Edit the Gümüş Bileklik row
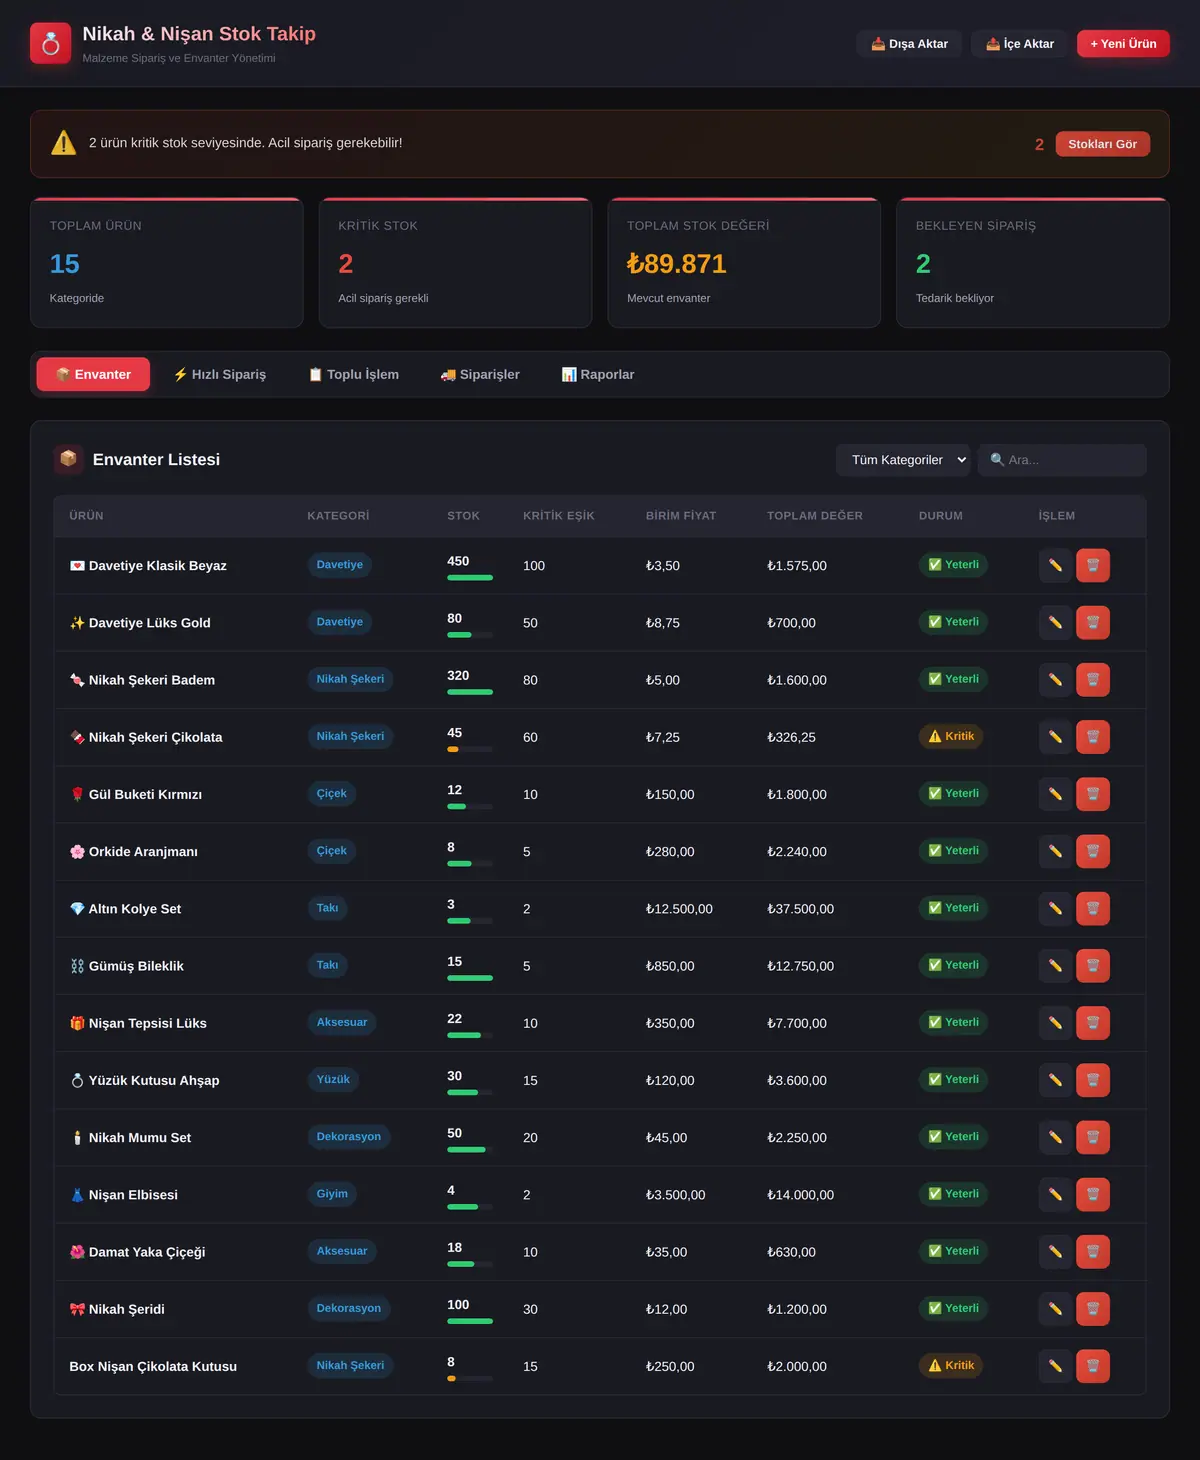1200x1460 pixels. coord(1055,966)
